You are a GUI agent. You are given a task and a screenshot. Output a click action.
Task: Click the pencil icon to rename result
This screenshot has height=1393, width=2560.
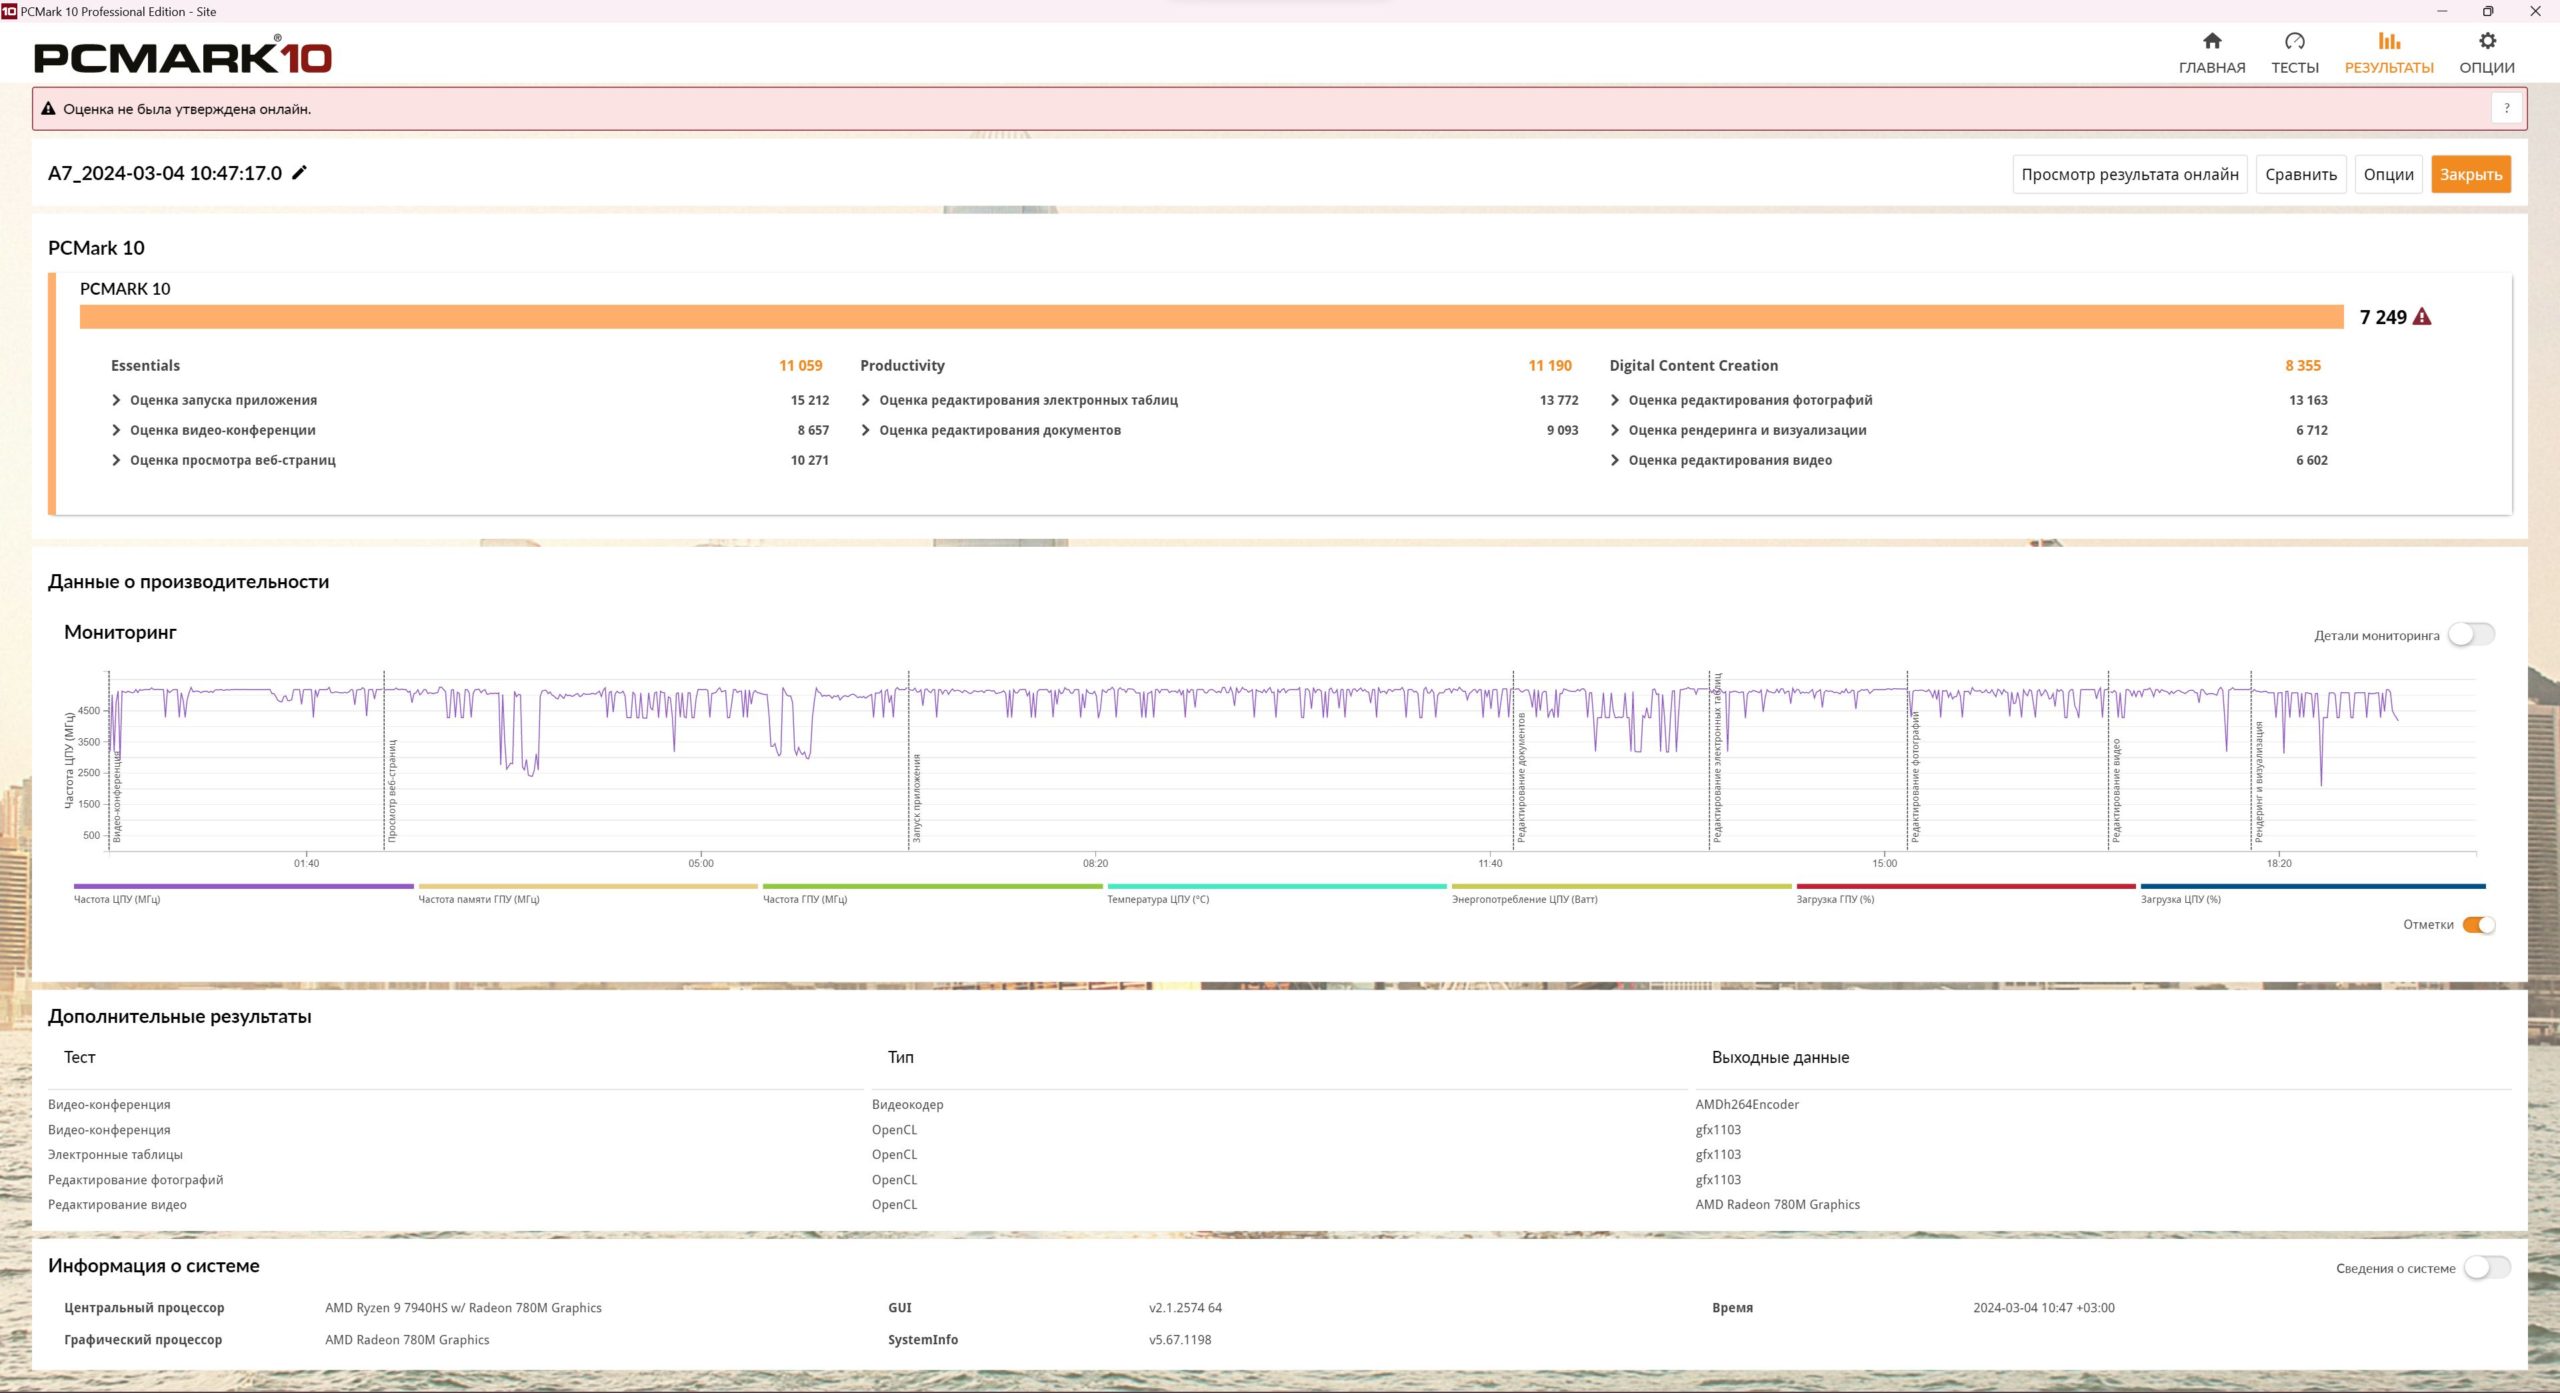(299, 172)
